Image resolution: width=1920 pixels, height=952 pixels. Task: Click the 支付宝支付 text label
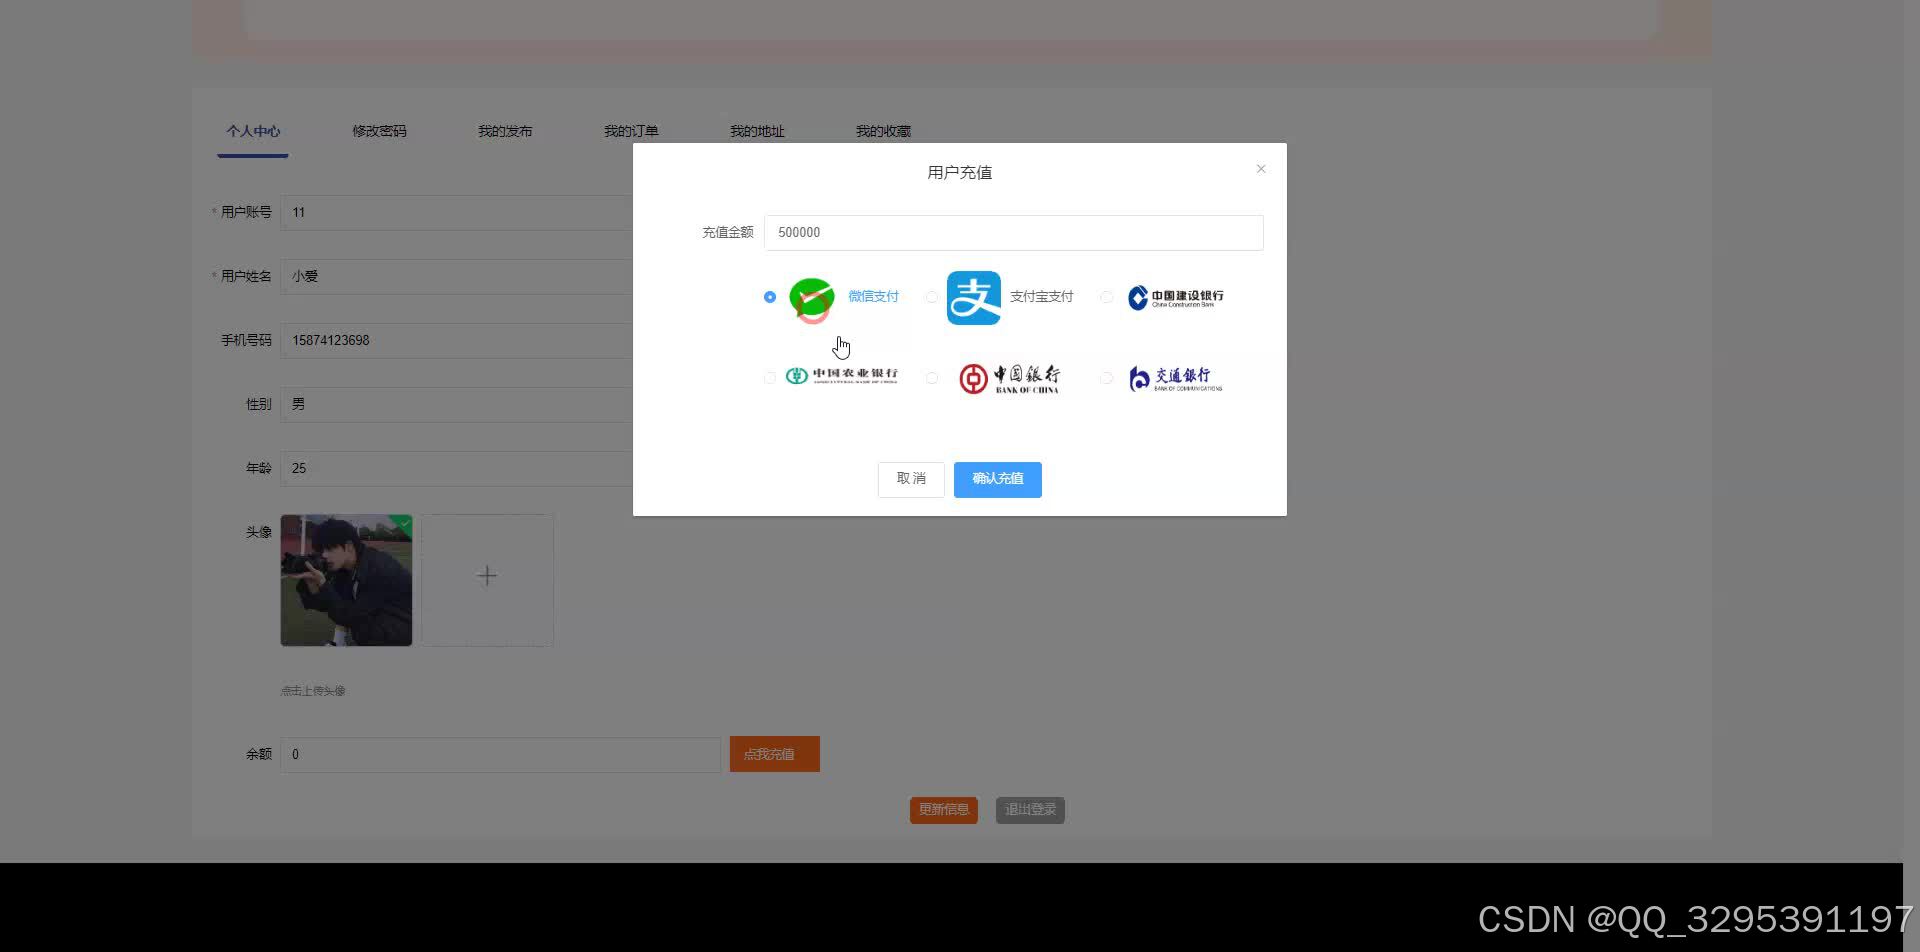tap(1041, 297)
